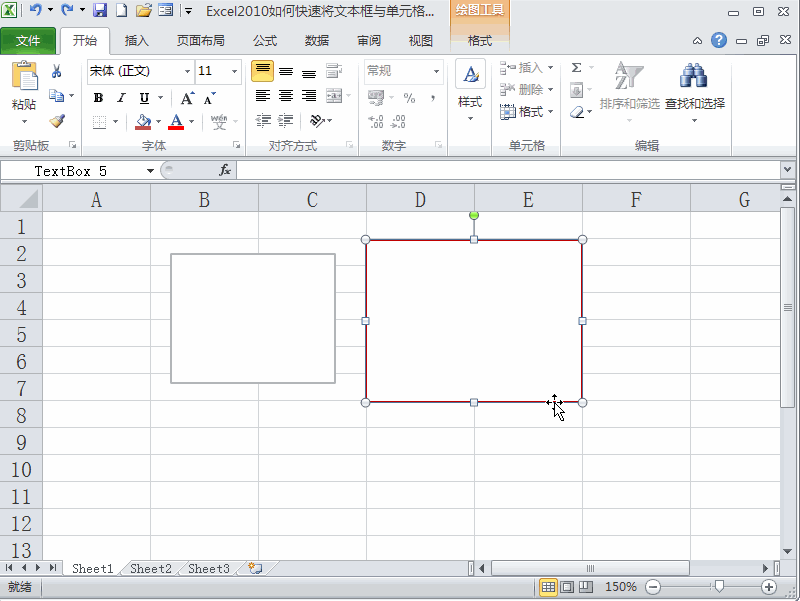Viewport: 800px width, 601px height.
Task: Select the Percent style icon
Action: [409, 99]
